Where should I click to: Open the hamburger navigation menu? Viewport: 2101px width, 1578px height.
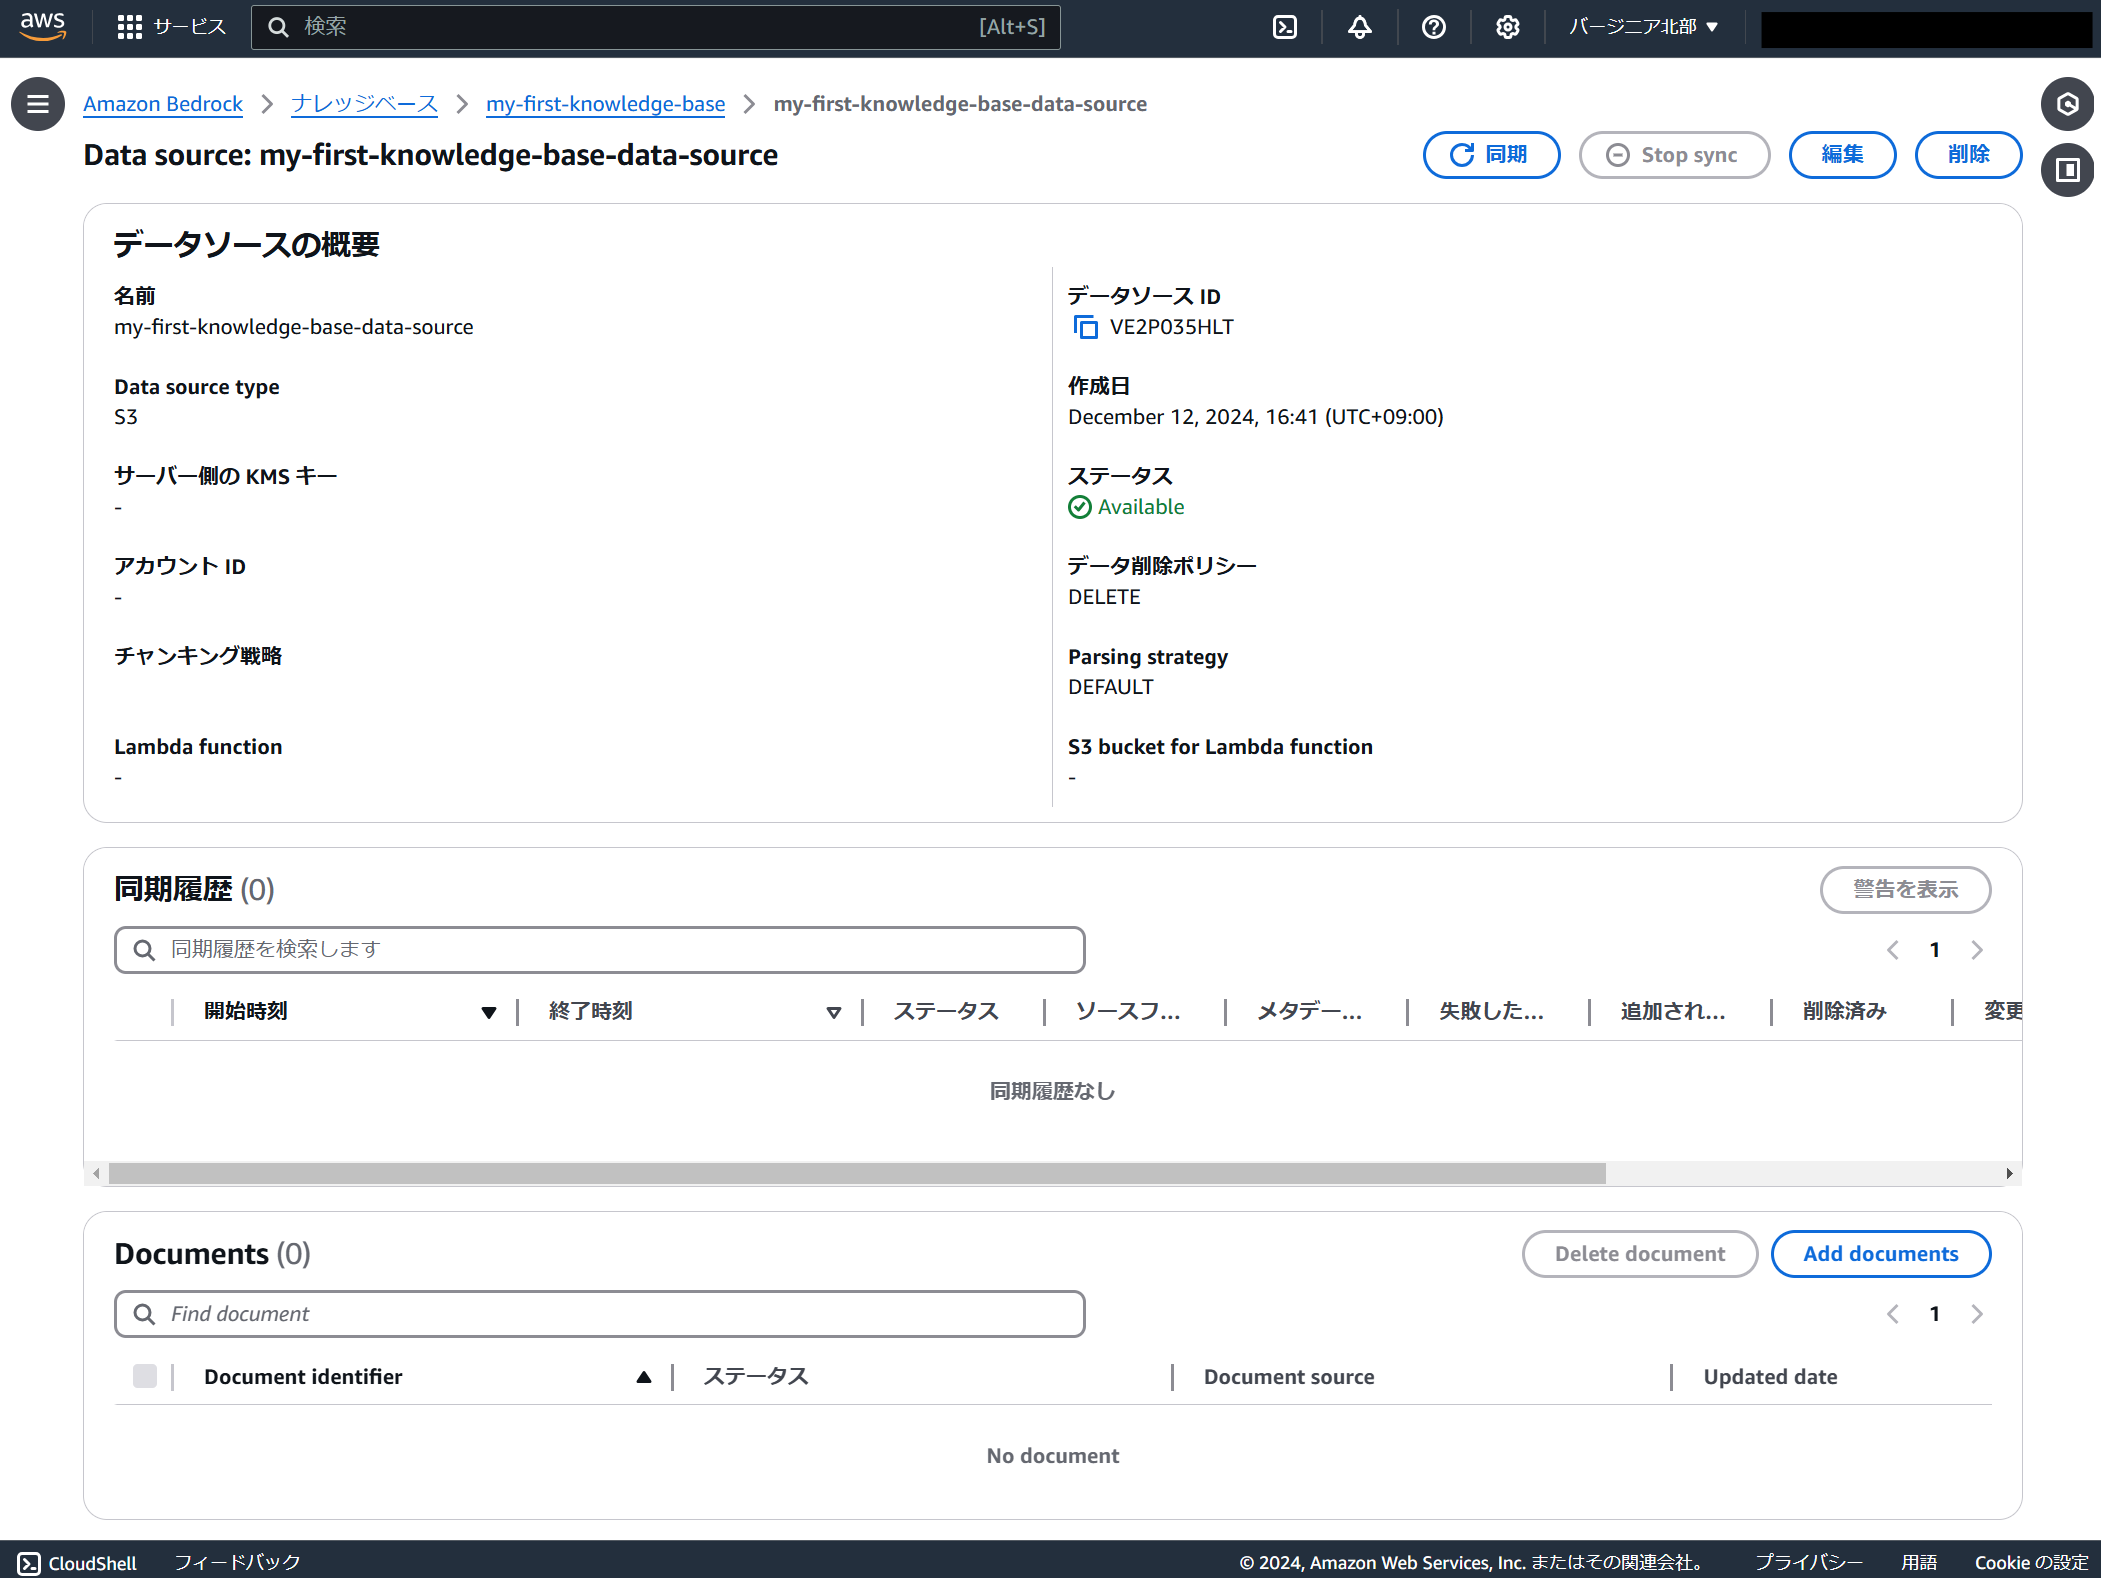point(38,104)
